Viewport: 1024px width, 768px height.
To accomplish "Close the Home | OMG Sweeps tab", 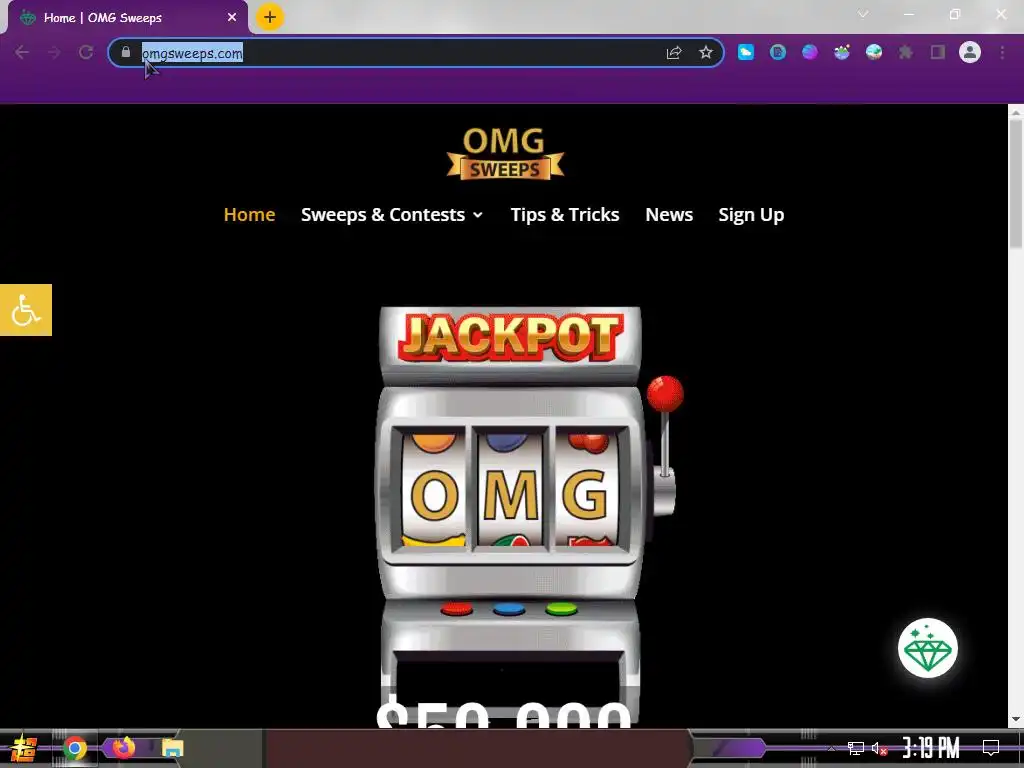I will pyautogui.click(x=232, y=18).
